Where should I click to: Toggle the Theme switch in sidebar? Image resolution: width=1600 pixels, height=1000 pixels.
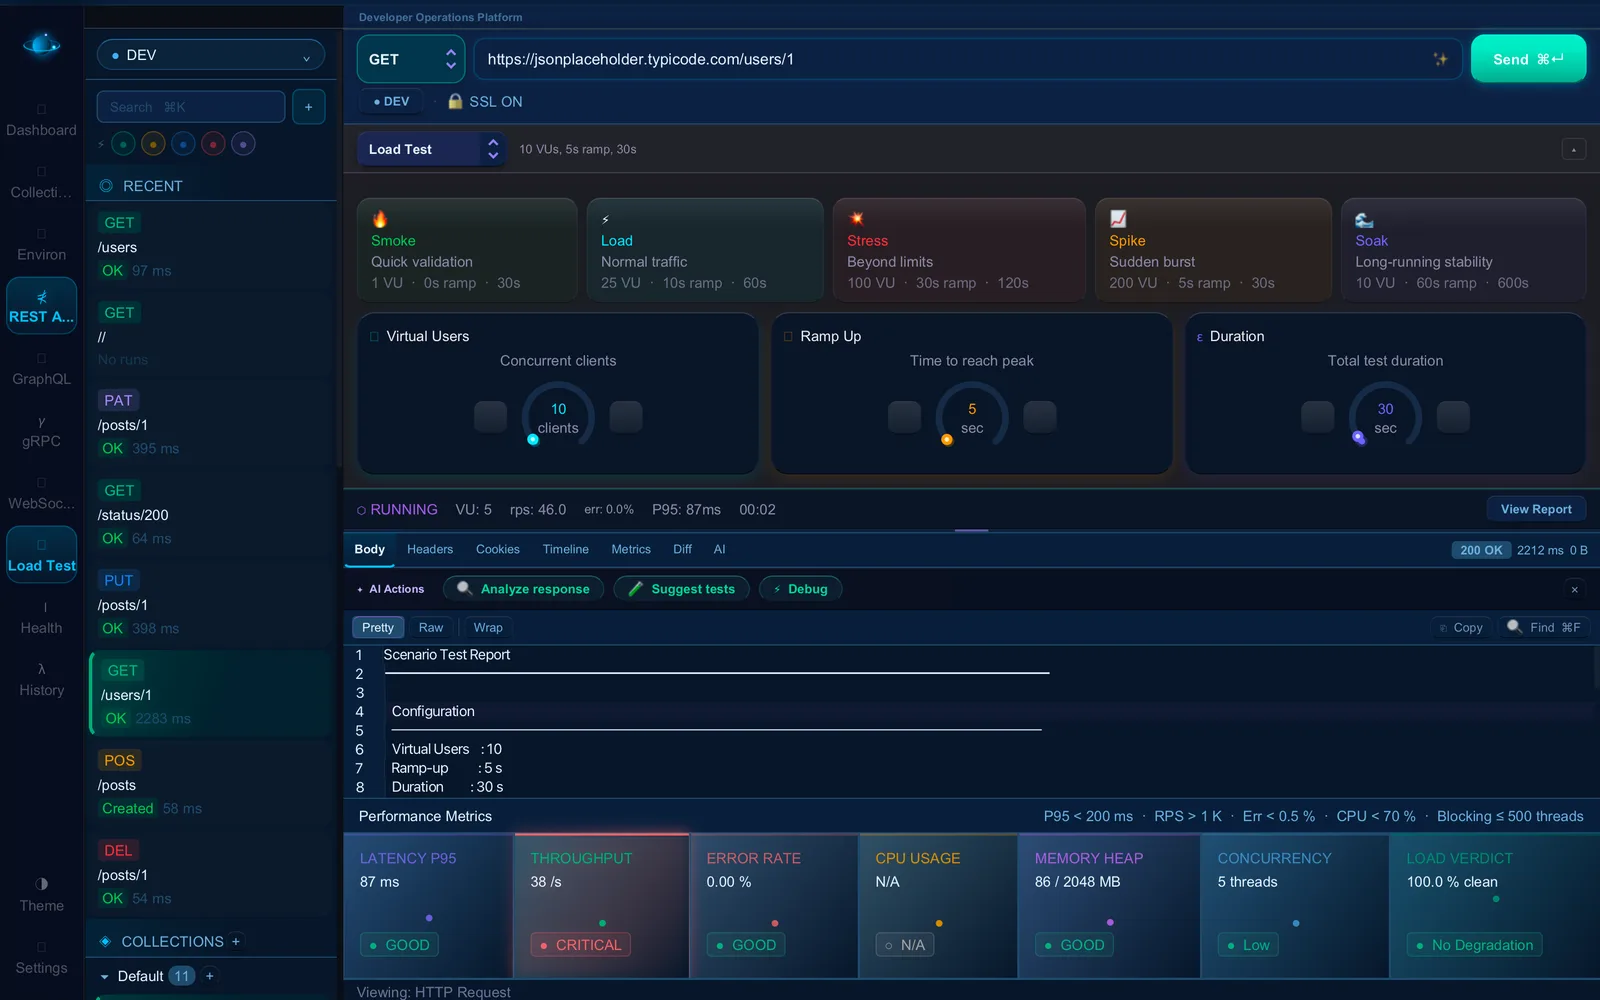41,895
